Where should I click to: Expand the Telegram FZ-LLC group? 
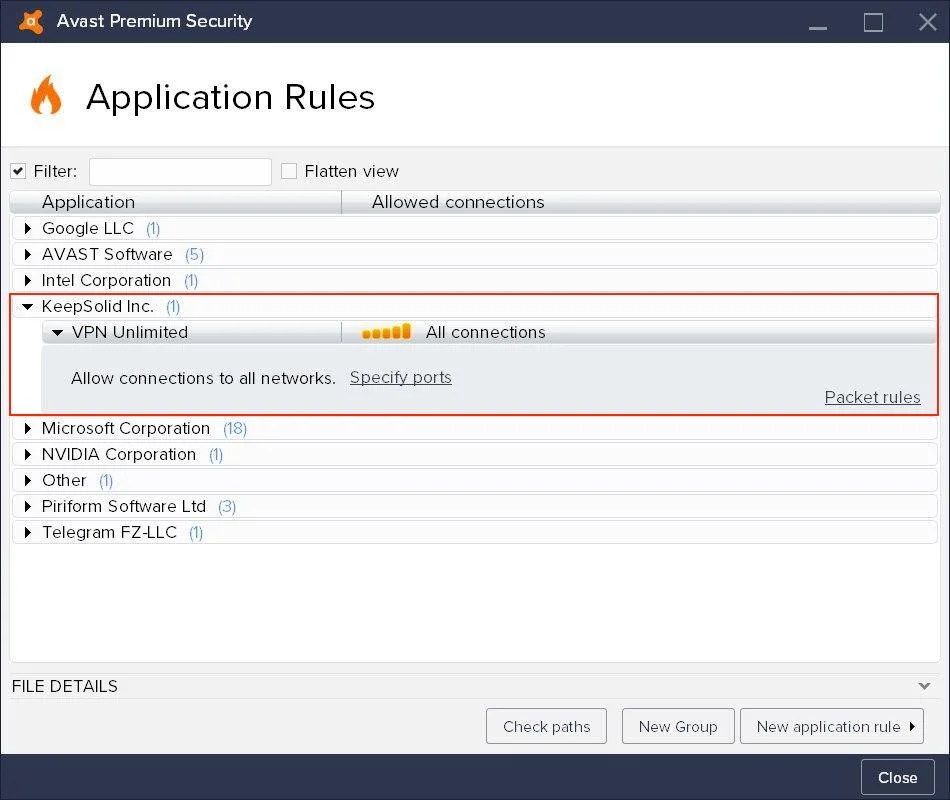pyautogui.click(x=28, y=533)
